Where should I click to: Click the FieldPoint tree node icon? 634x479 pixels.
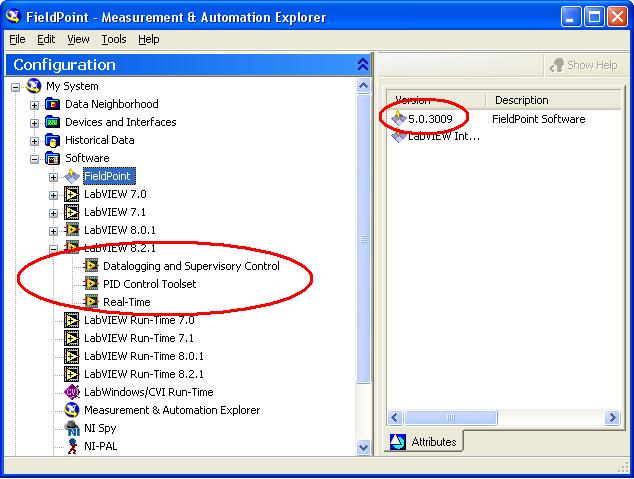(x=72, y=176)
